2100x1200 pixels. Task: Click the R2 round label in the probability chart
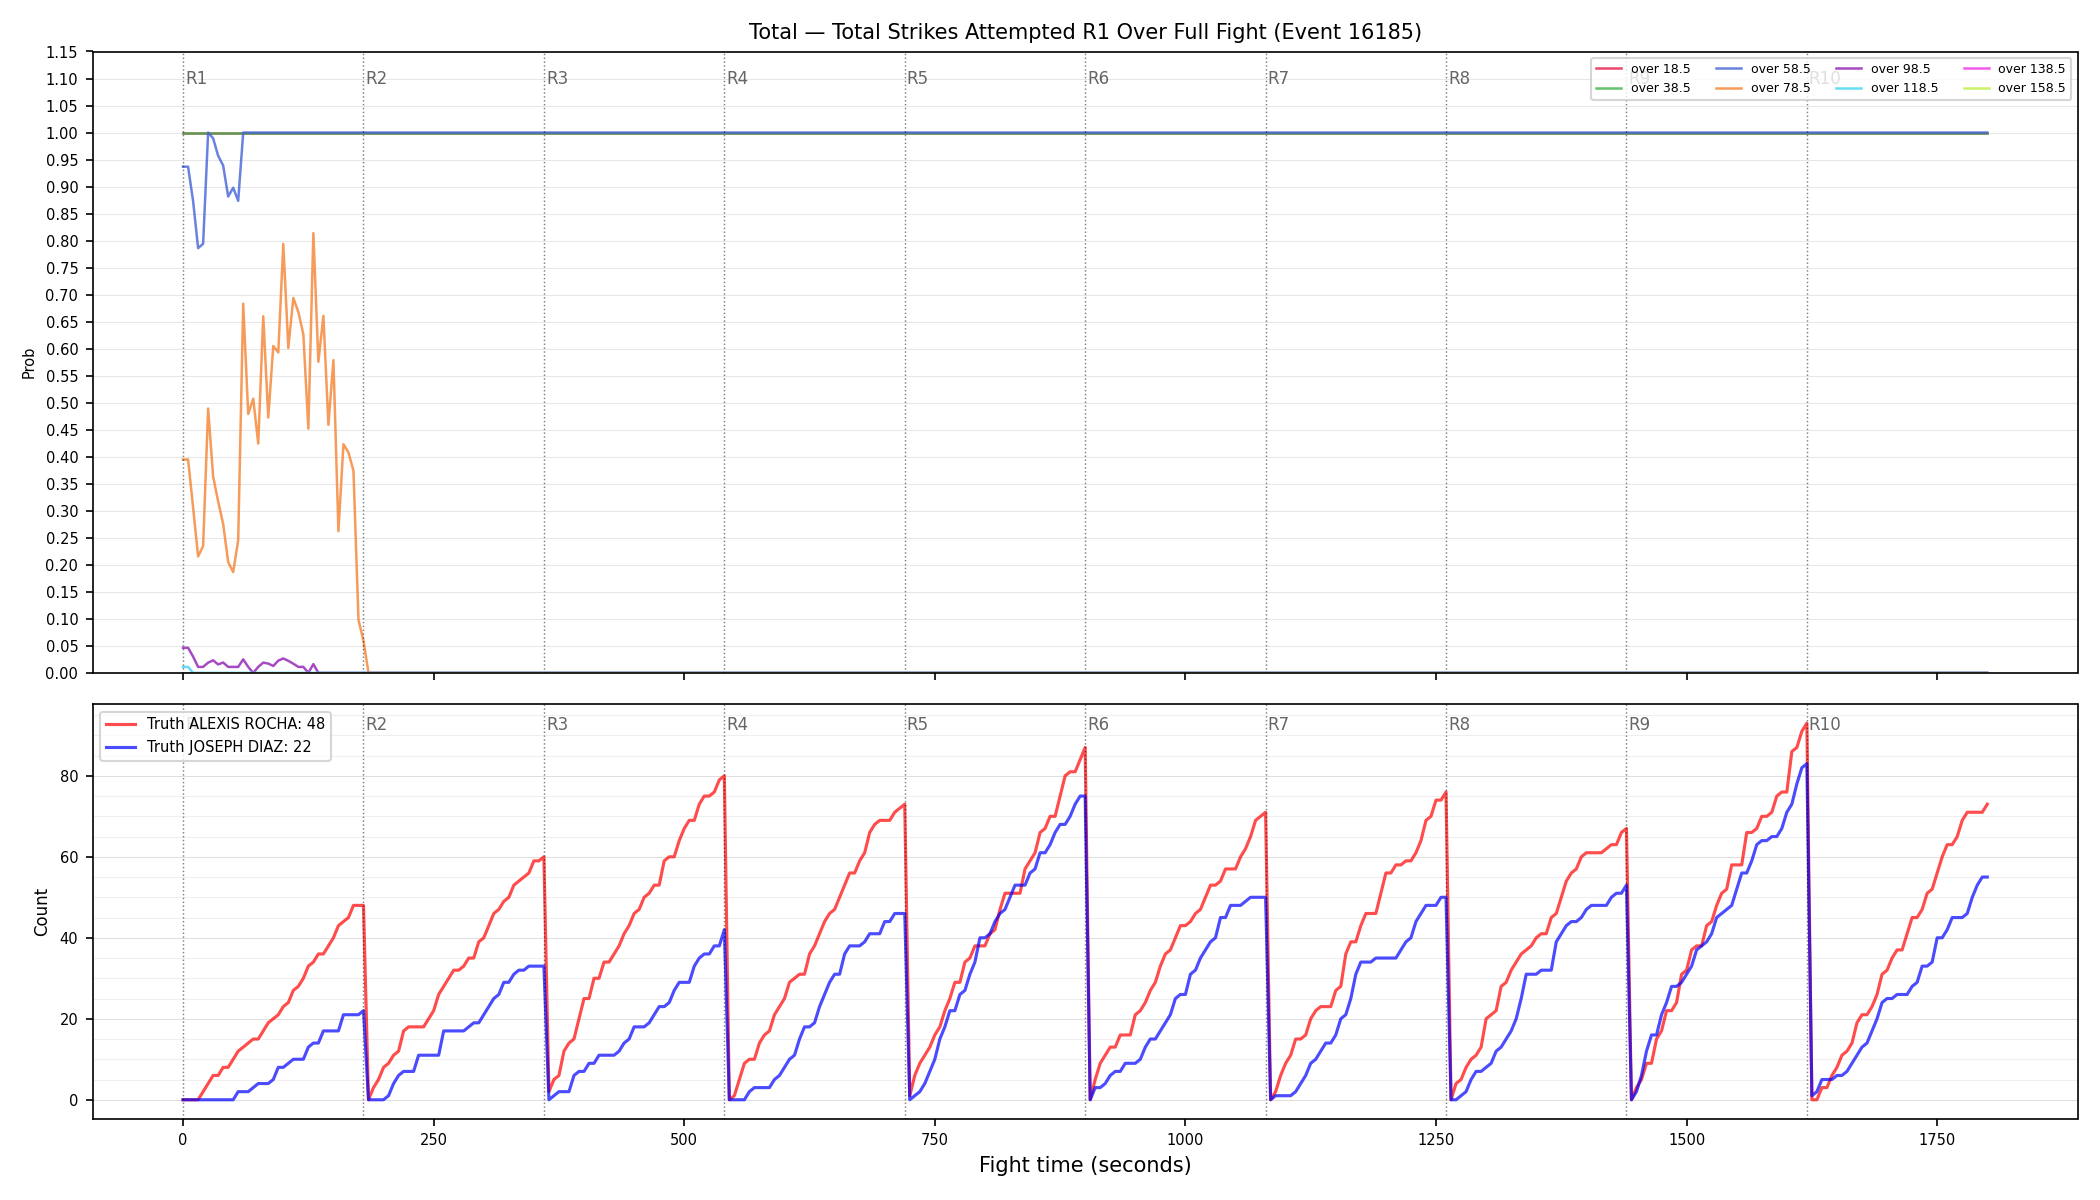click(x=376, y=78)
